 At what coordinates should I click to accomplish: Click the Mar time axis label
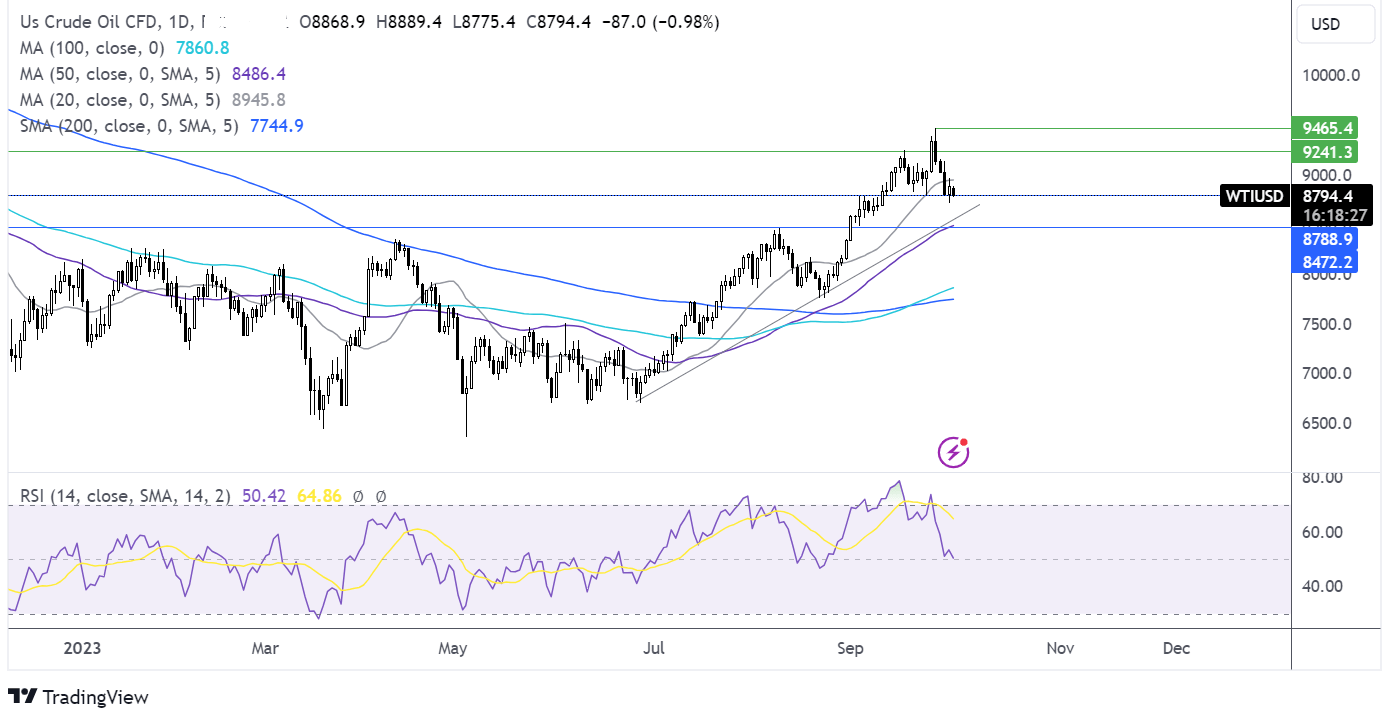(265, 648)
